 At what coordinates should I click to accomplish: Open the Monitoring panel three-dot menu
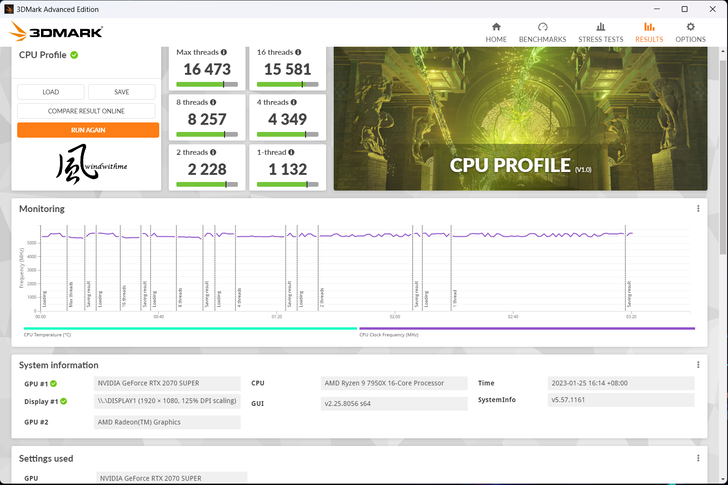click(698, 209)
